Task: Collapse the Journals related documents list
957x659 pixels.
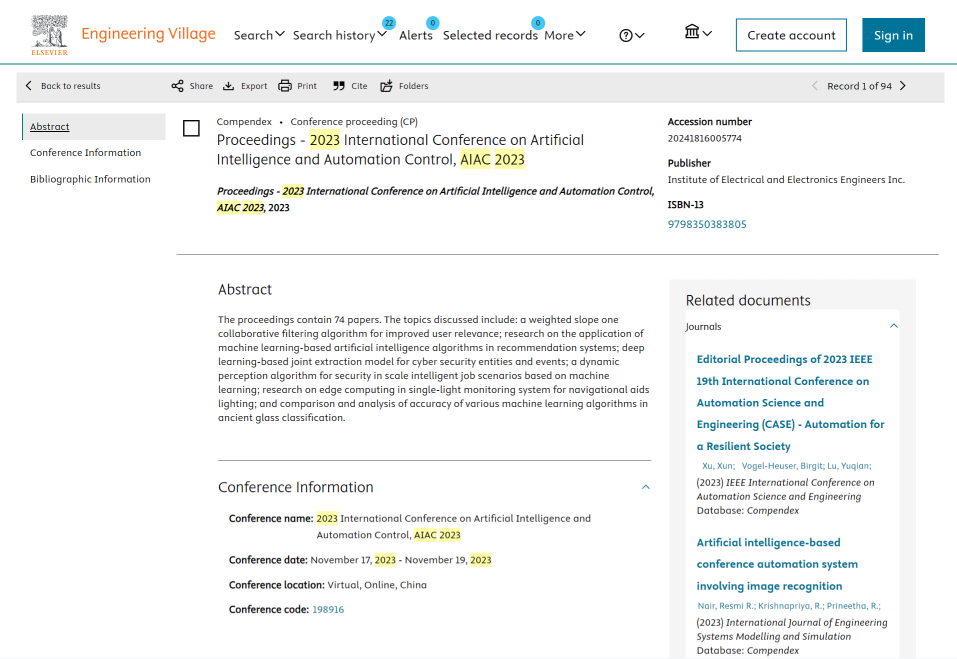Action: coord(894,326)
